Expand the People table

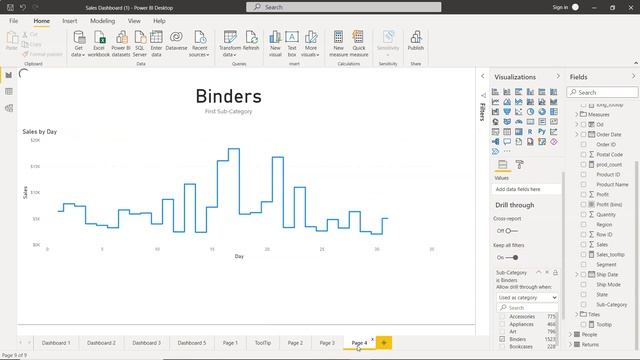pos(571,335)
